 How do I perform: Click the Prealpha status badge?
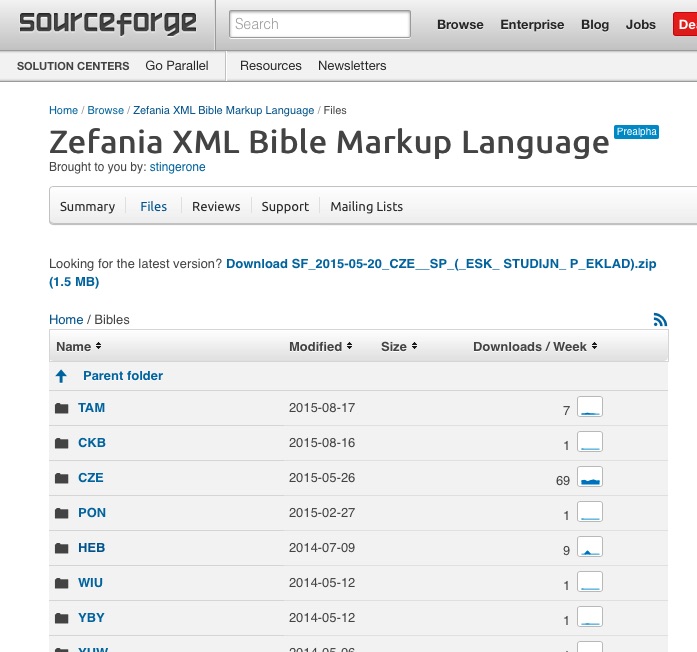tap(636, 132)
